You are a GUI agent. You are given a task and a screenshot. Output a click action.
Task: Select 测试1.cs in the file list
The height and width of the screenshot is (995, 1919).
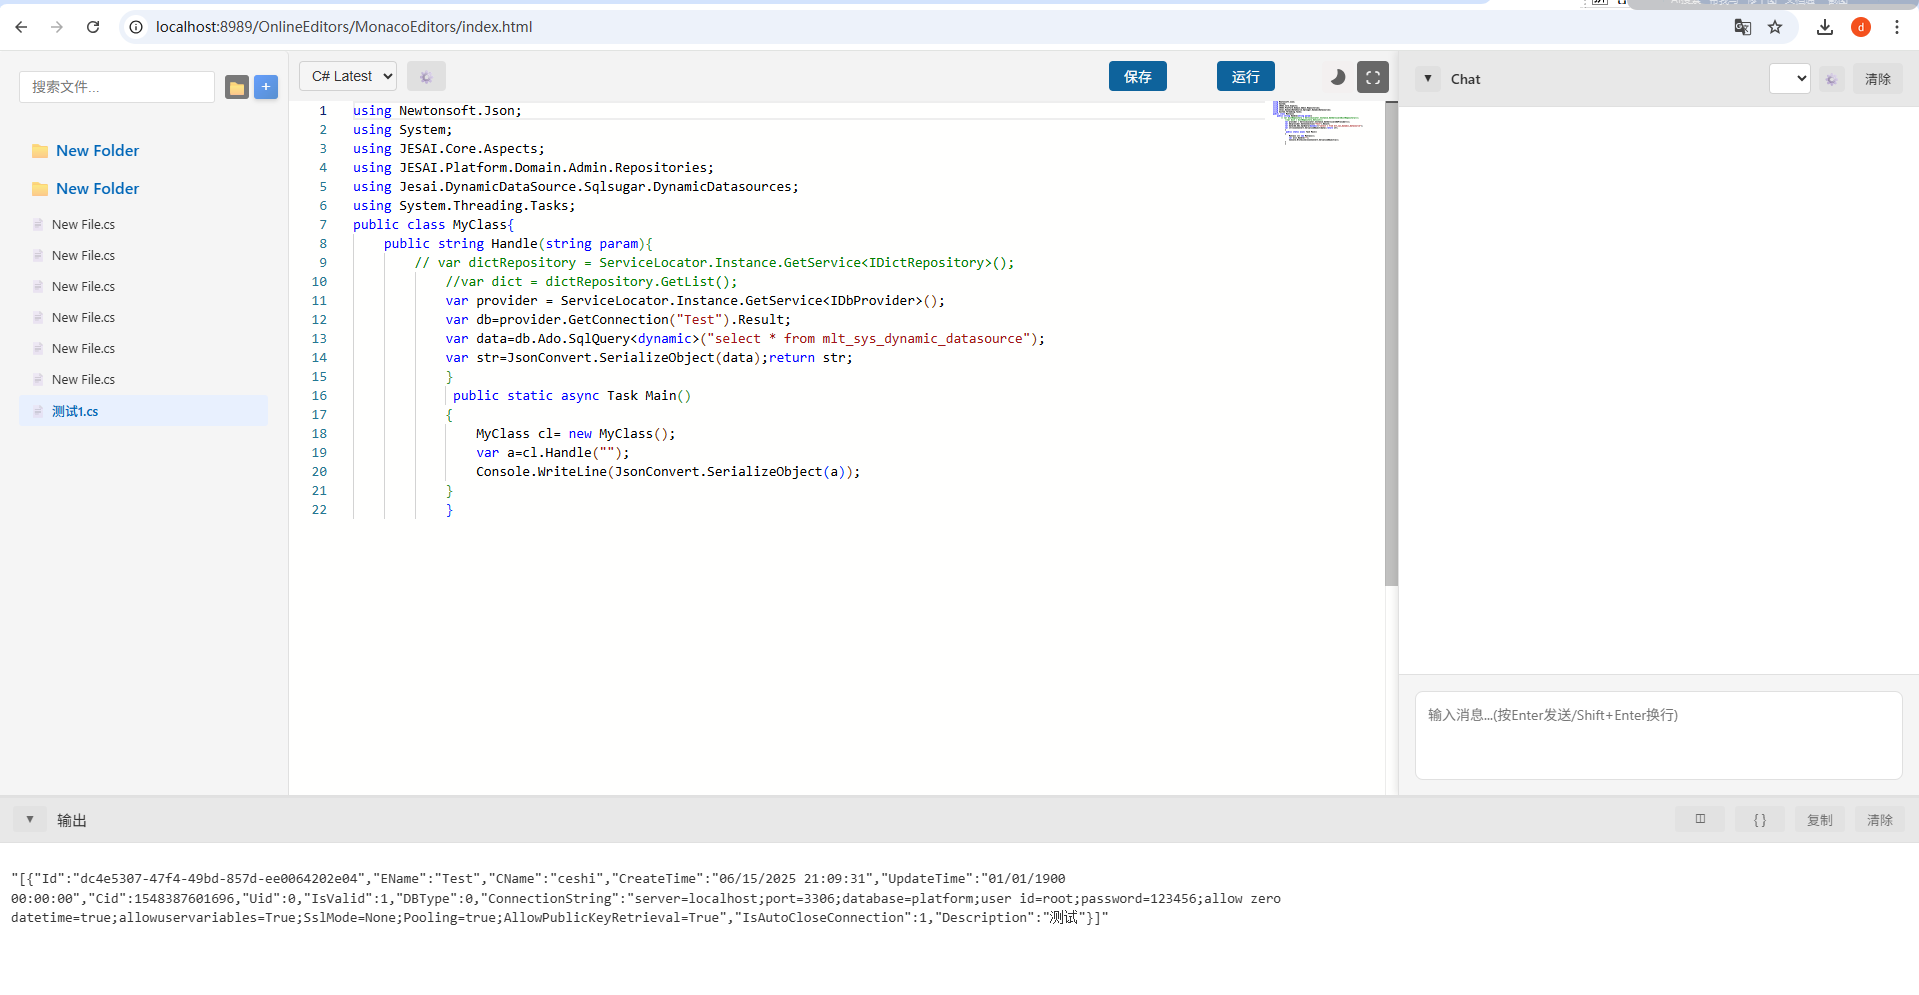(x=75, y=411)
